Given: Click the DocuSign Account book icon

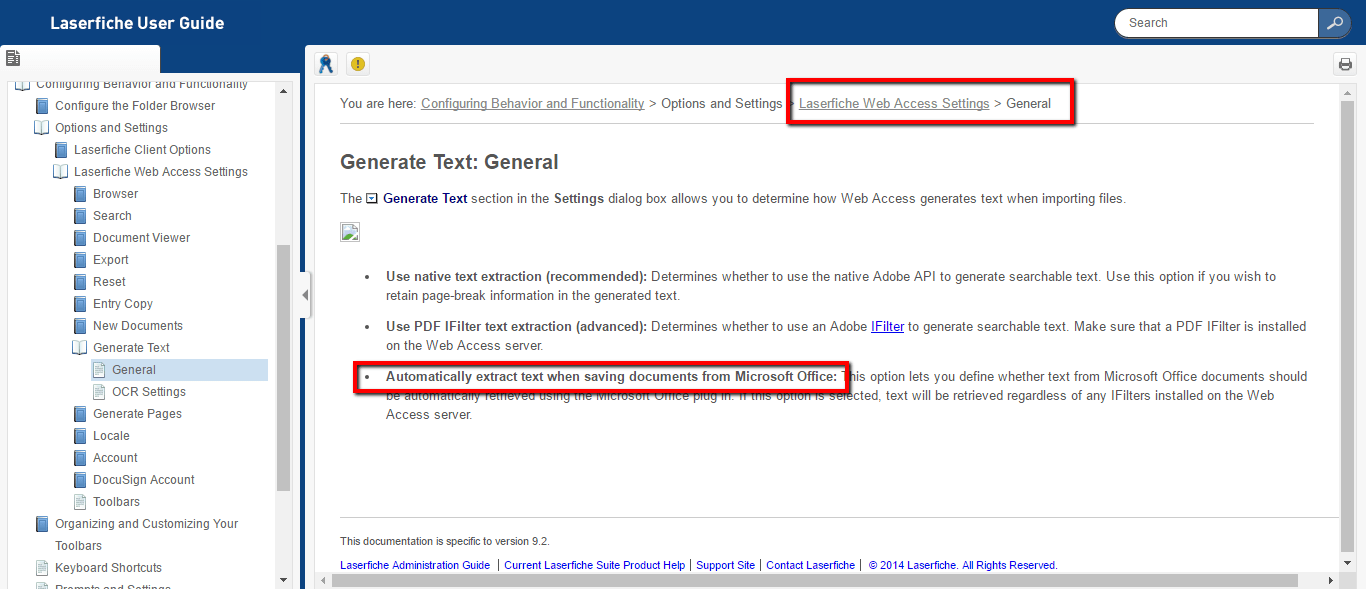Looking at the screenshot, I should click(x=80, y=480).
